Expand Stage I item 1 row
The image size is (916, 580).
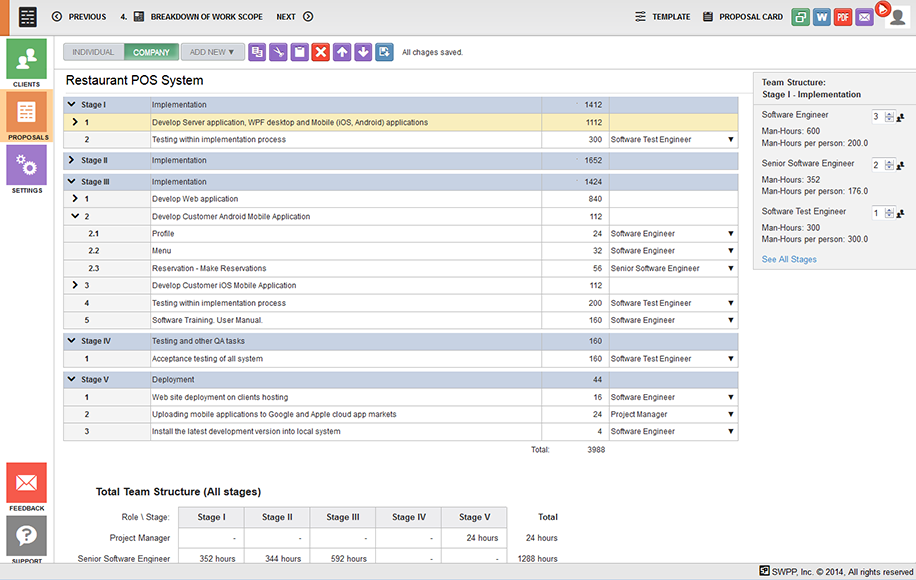pyautogui.click(x=75, y=122)
